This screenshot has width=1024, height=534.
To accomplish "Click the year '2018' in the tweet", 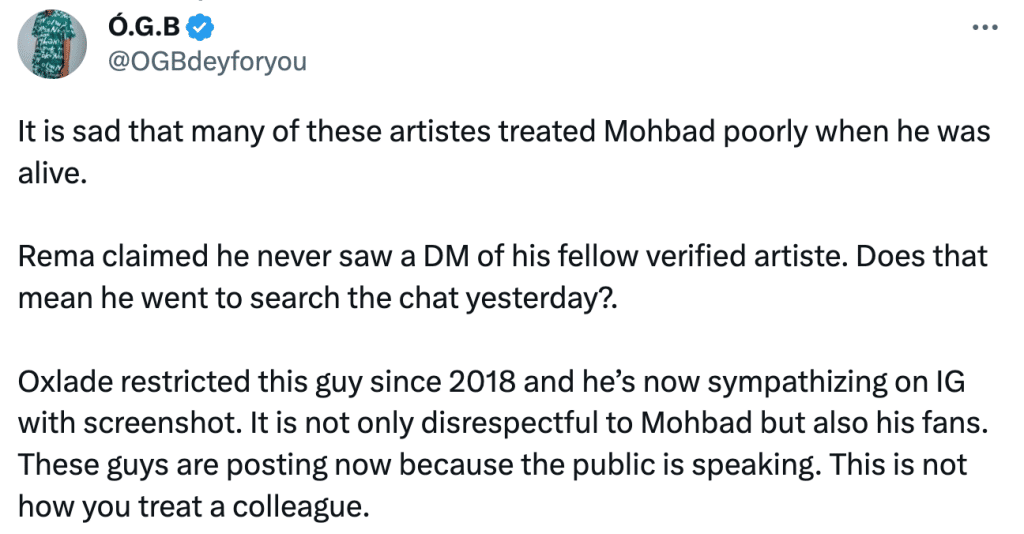I will coord(483,382).
